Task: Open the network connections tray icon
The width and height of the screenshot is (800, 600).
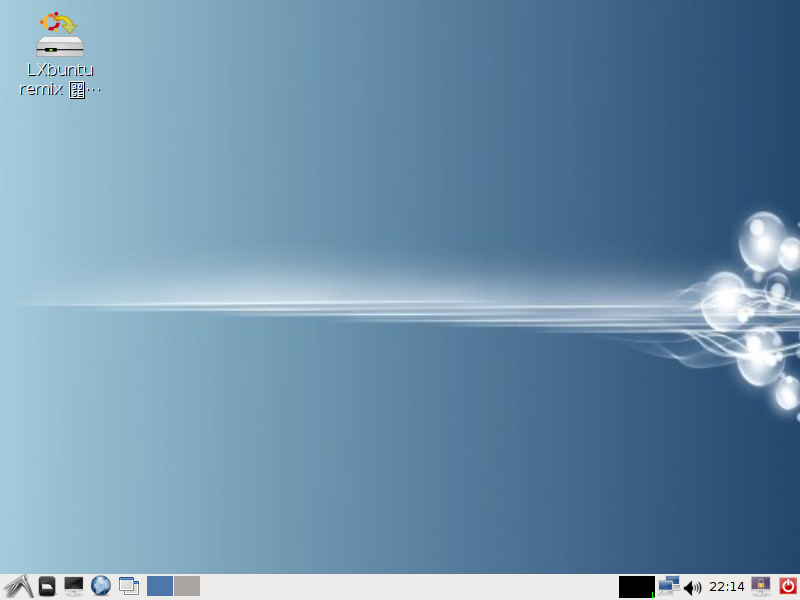Action: (x=668, y=586)
